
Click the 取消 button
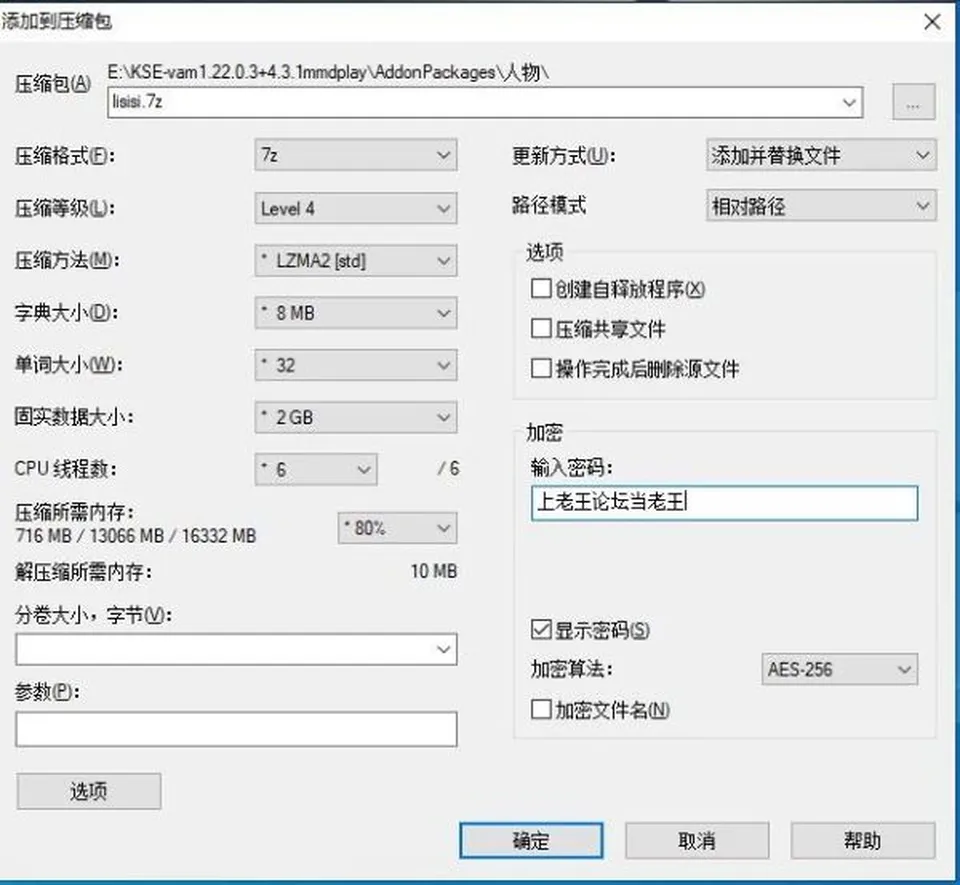tap(697, 840)
